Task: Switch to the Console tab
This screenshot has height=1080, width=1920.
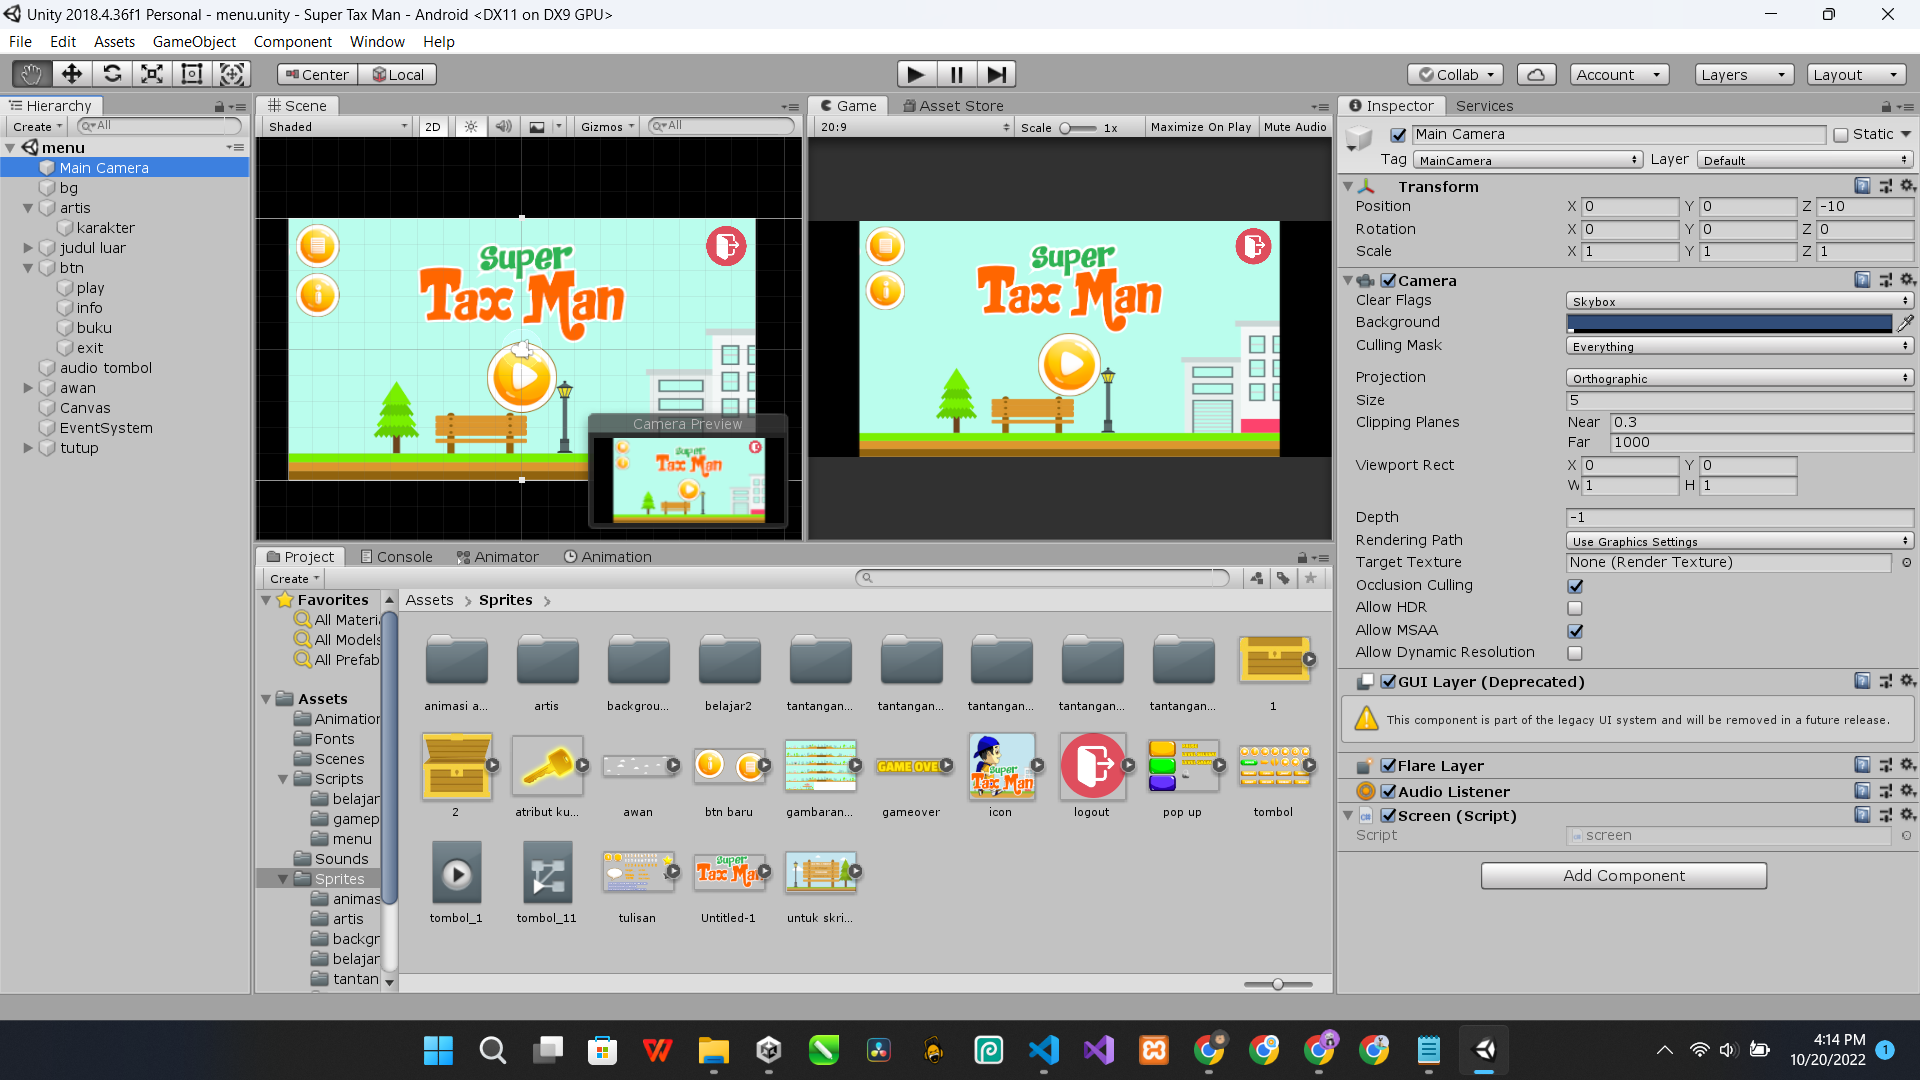Action: (x=396, y=557)
